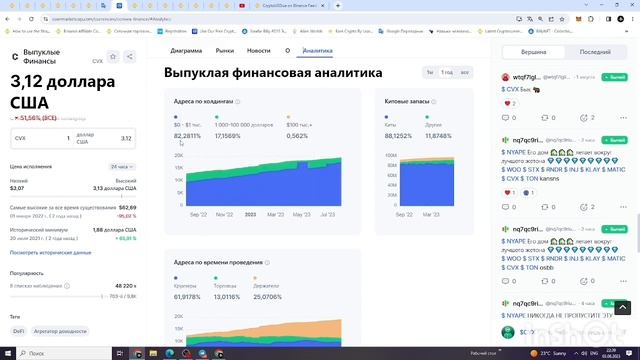Click green follow button on wtqf7igl post

[614, 77]
